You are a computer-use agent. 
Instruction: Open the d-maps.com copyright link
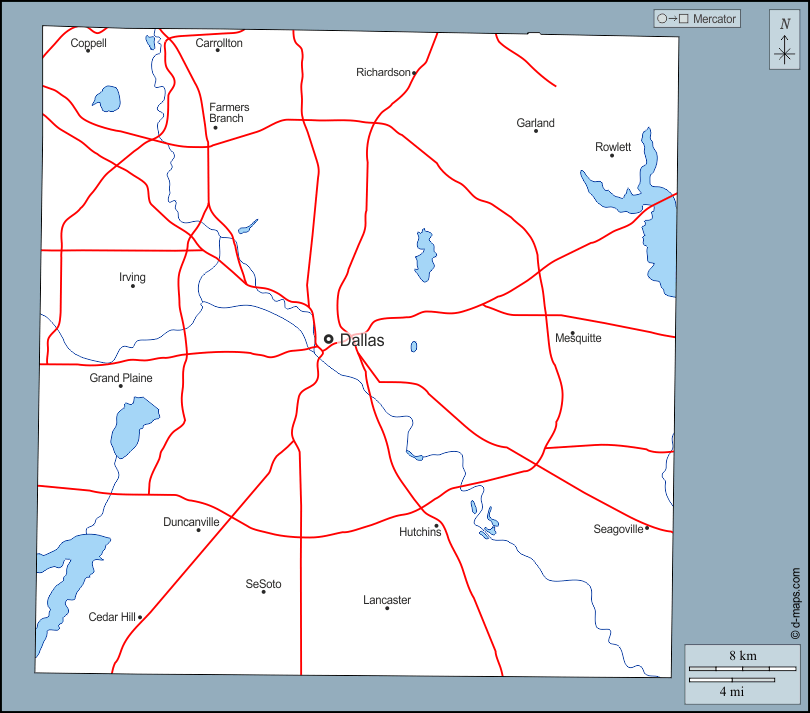(x=795, y=603)
